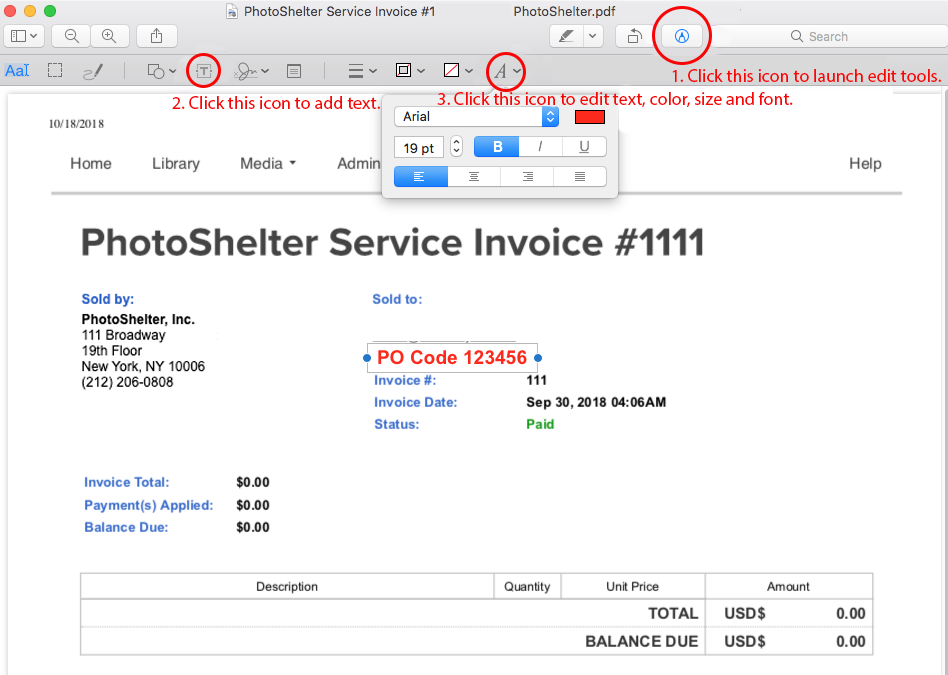Choose the Rectangular Selection tool
Screen dimensions: 948x675
pos(55,71)
